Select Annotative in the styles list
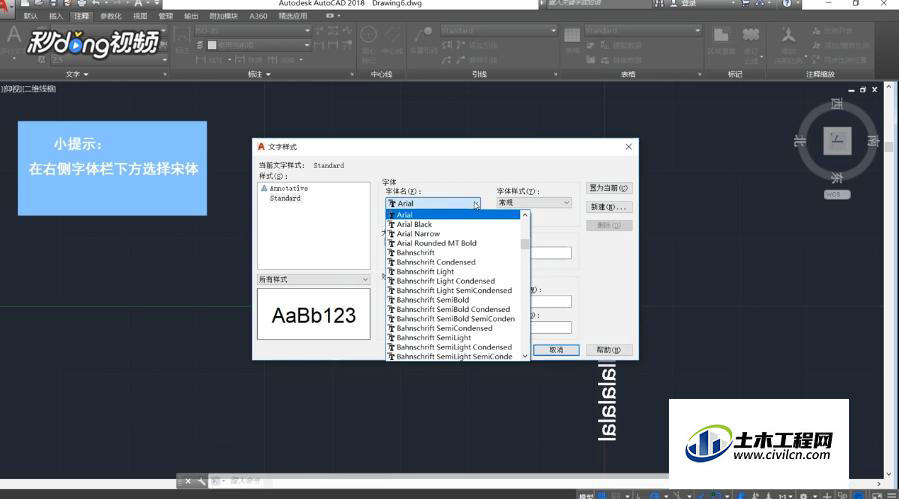Screen dimensions: 899x499 coord(288,188)
